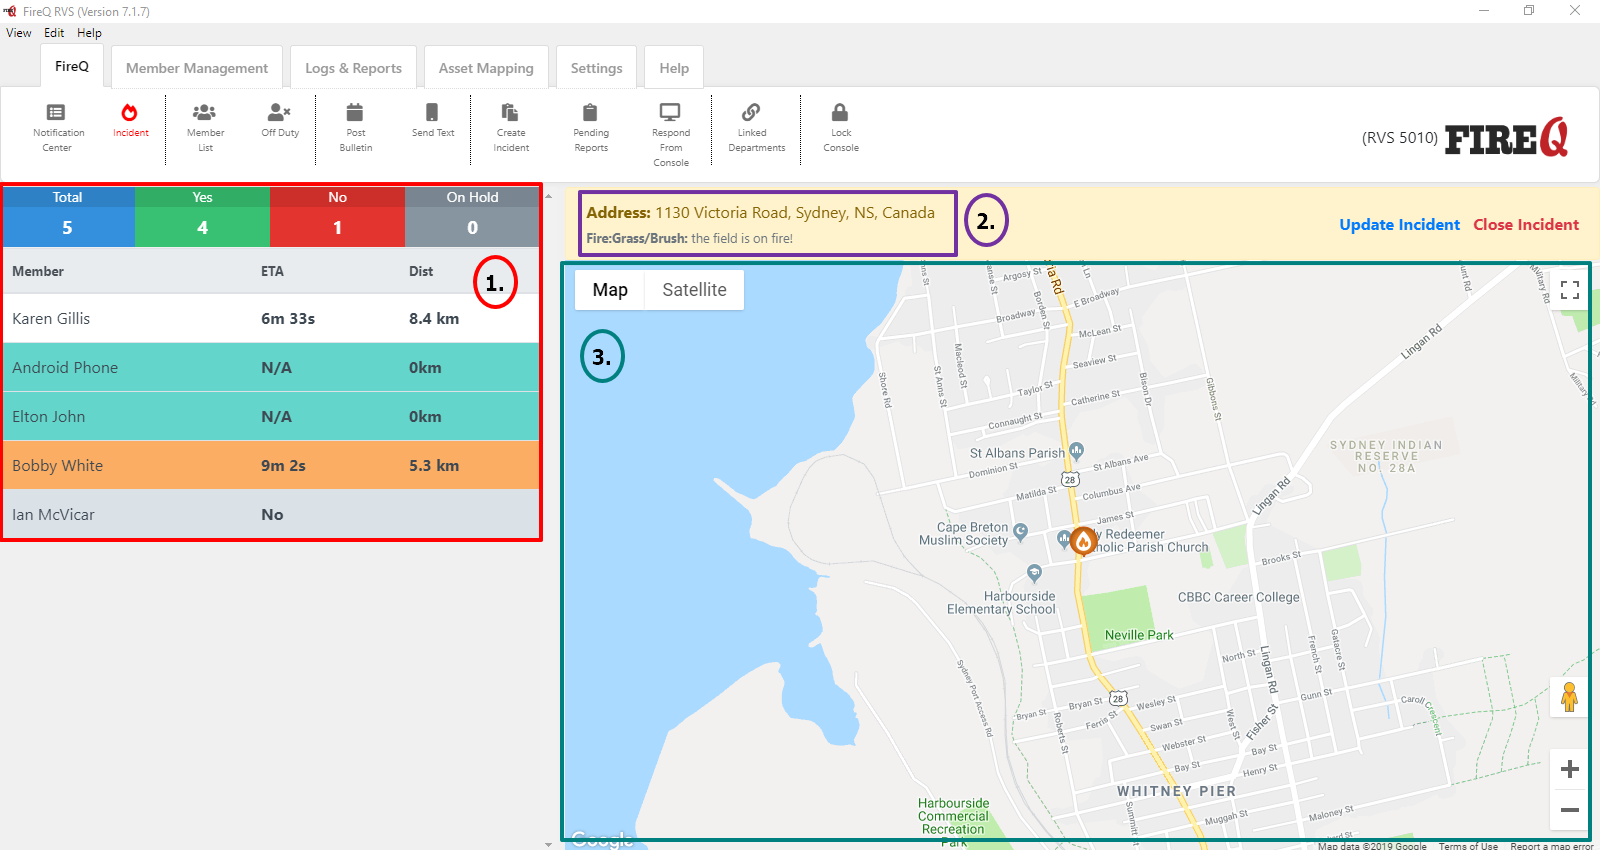Screen dimensions: 1600x850
Task: Click the ETA column header
Action: (x=272, y=271)
